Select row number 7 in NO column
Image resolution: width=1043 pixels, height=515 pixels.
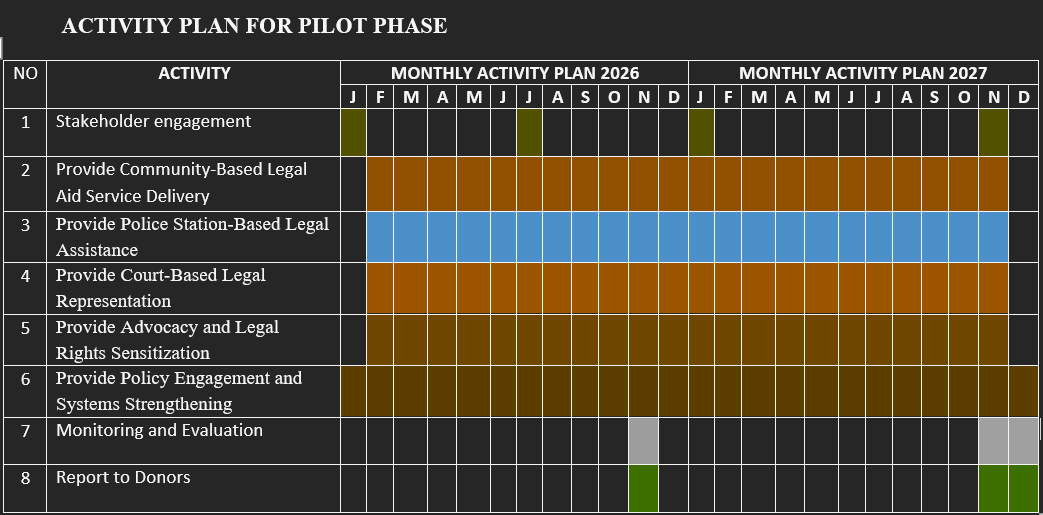pyautogui.click(x=25, y=431)
